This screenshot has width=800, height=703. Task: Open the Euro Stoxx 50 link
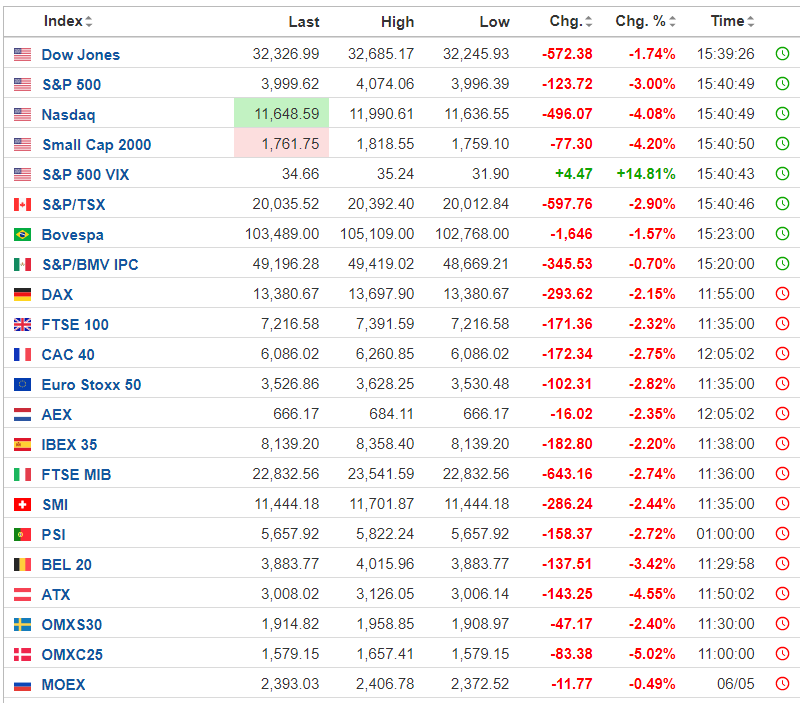pos(91,385)
